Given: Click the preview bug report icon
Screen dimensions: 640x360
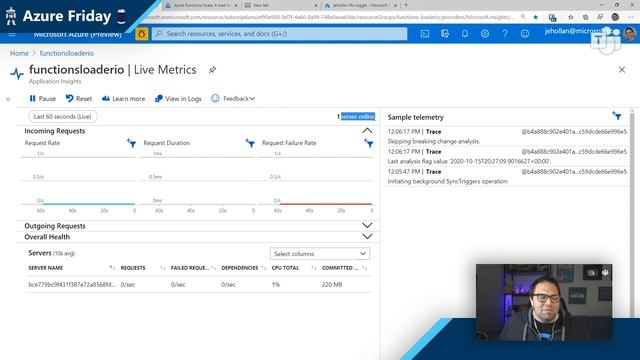Looking at the screenshot, I should tap(142, 34).
